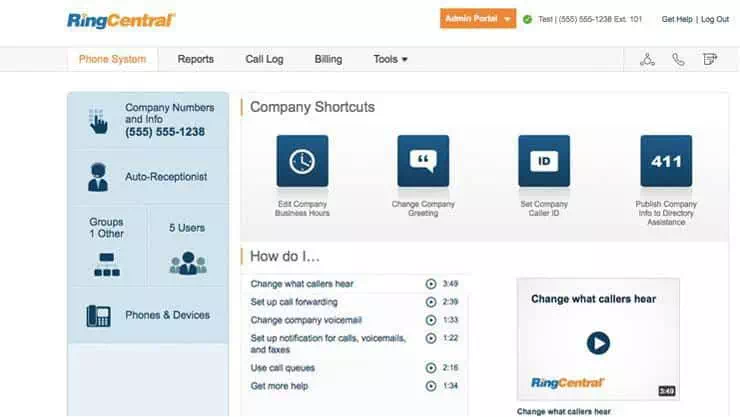Open the Call Log tab
Viewport: 740px width, 417px height.
pos(264,59)
